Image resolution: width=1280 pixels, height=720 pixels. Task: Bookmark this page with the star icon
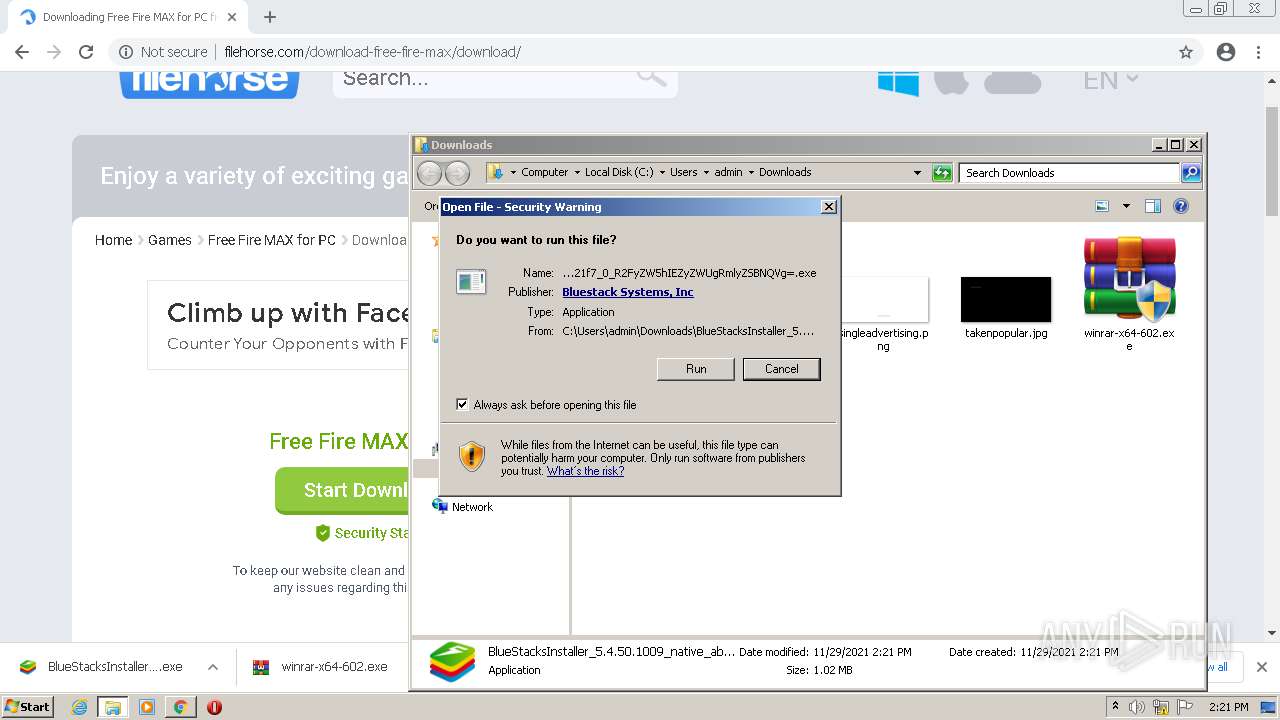click(x=1186, y=52)
